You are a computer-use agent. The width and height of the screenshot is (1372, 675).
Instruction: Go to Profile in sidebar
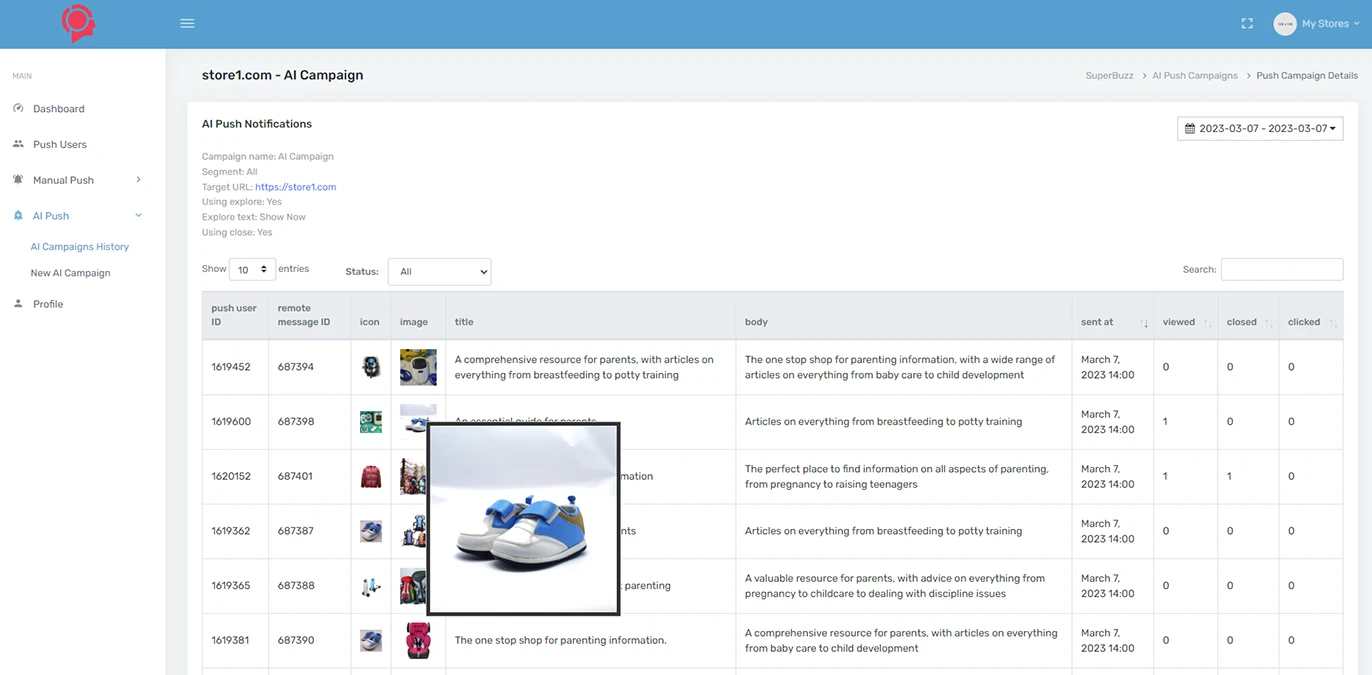[48, 304]
